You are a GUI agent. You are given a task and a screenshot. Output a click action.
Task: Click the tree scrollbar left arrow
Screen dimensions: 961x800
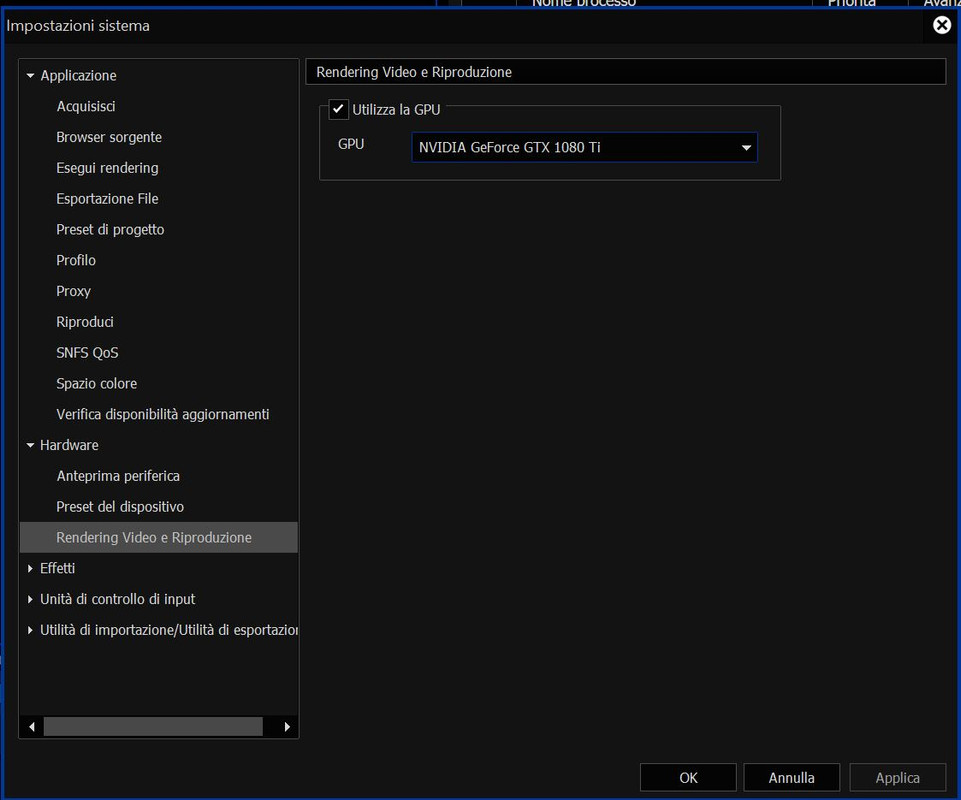pos(32,727)
